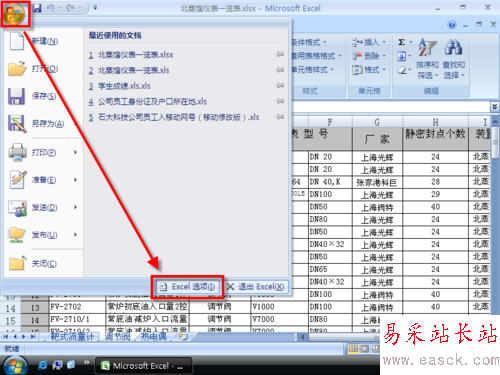Pin recent document 1 to list

pyautogui.click(x=280, y=54)
